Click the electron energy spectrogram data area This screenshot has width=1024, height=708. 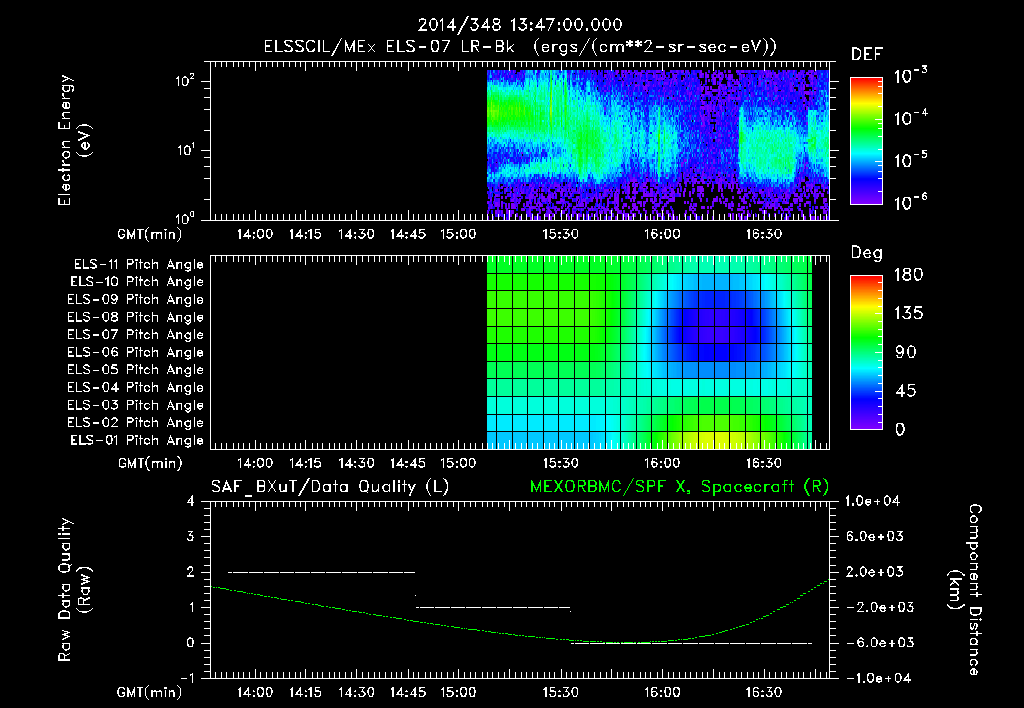(x=658, y=144)
